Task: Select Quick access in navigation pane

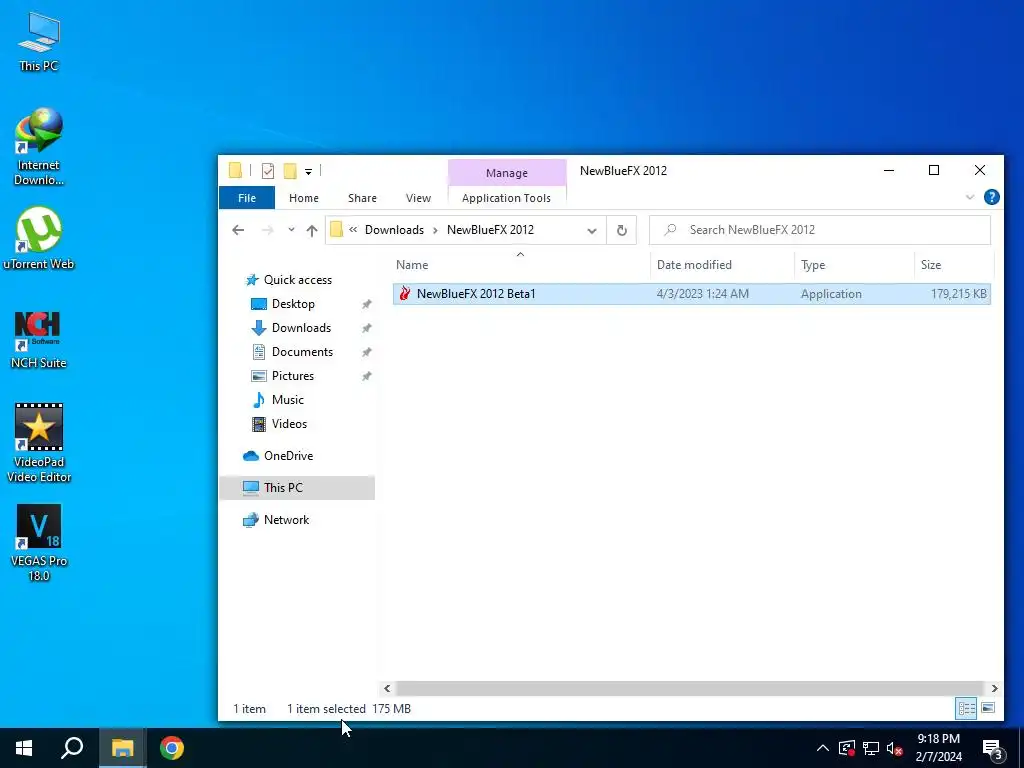Action: point(298,280)
